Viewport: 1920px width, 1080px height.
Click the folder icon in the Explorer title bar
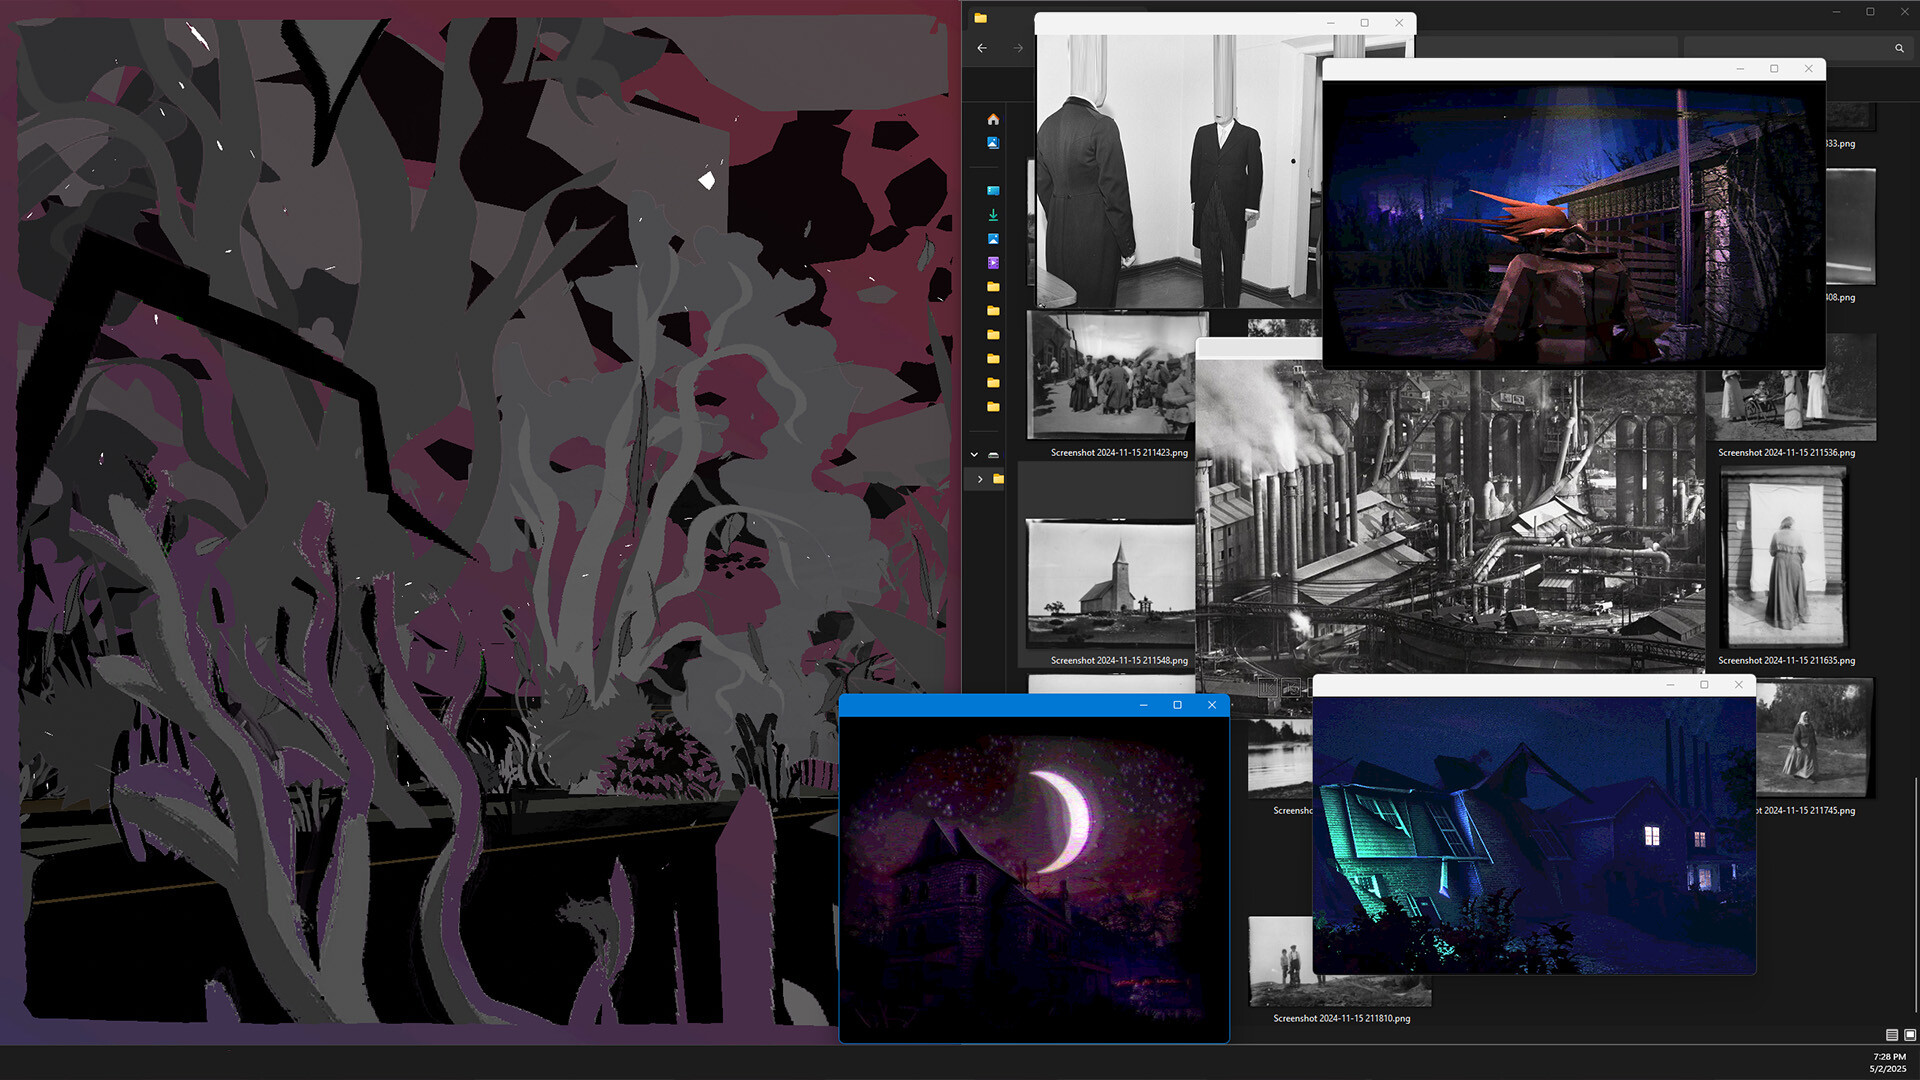click(x=981, y=19)
